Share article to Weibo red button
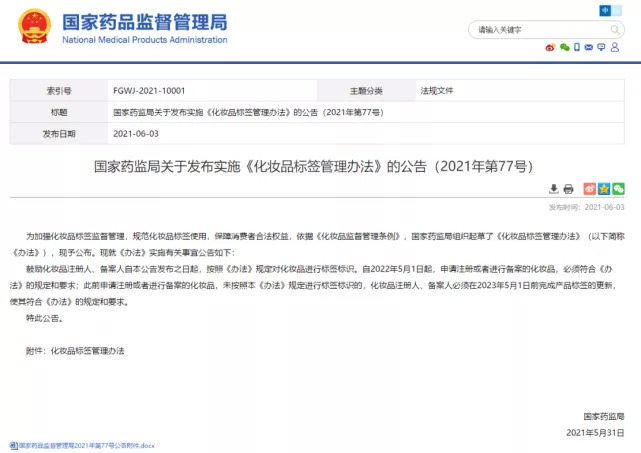 tap(590, 188)
